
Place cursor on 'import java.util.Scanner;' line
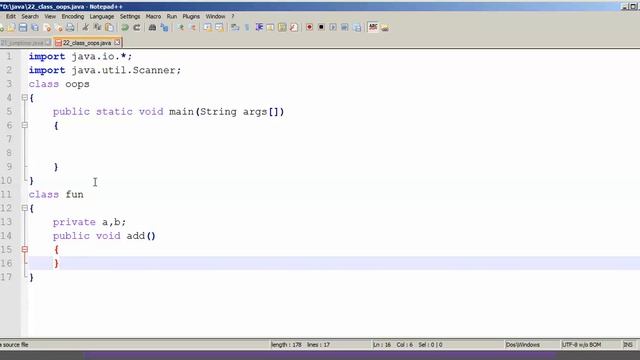tap(104, 70)
